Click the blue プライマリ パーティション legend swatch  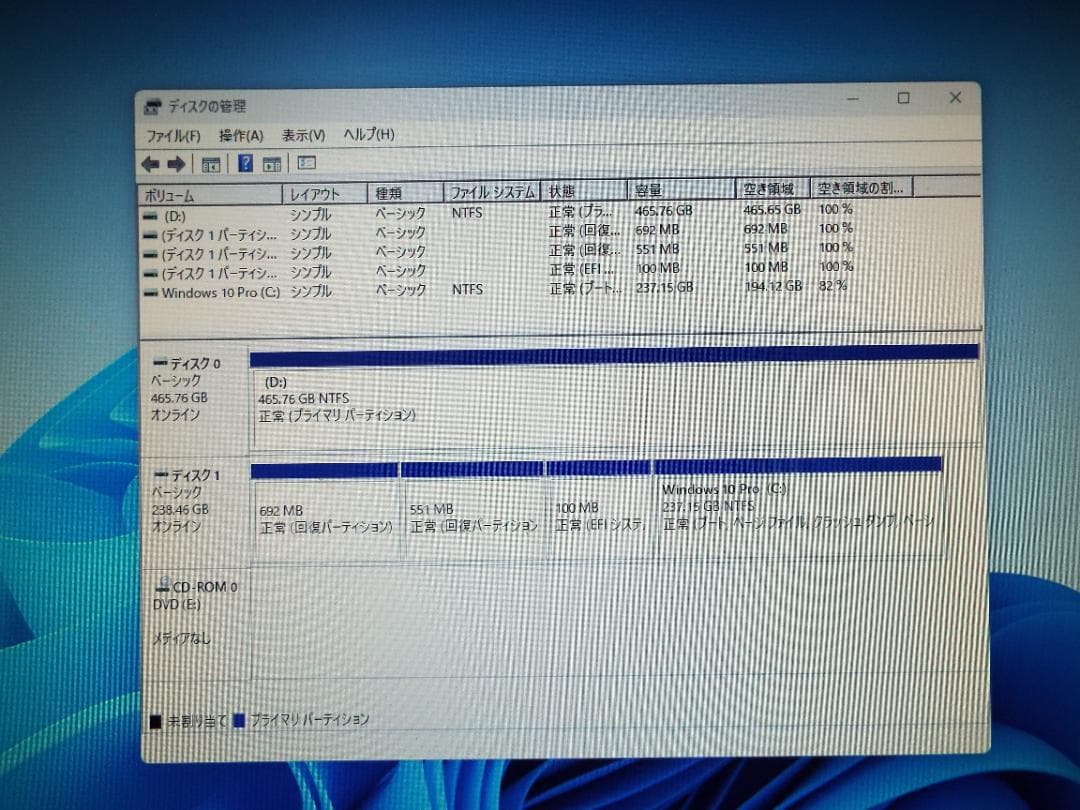click(237, 718)
